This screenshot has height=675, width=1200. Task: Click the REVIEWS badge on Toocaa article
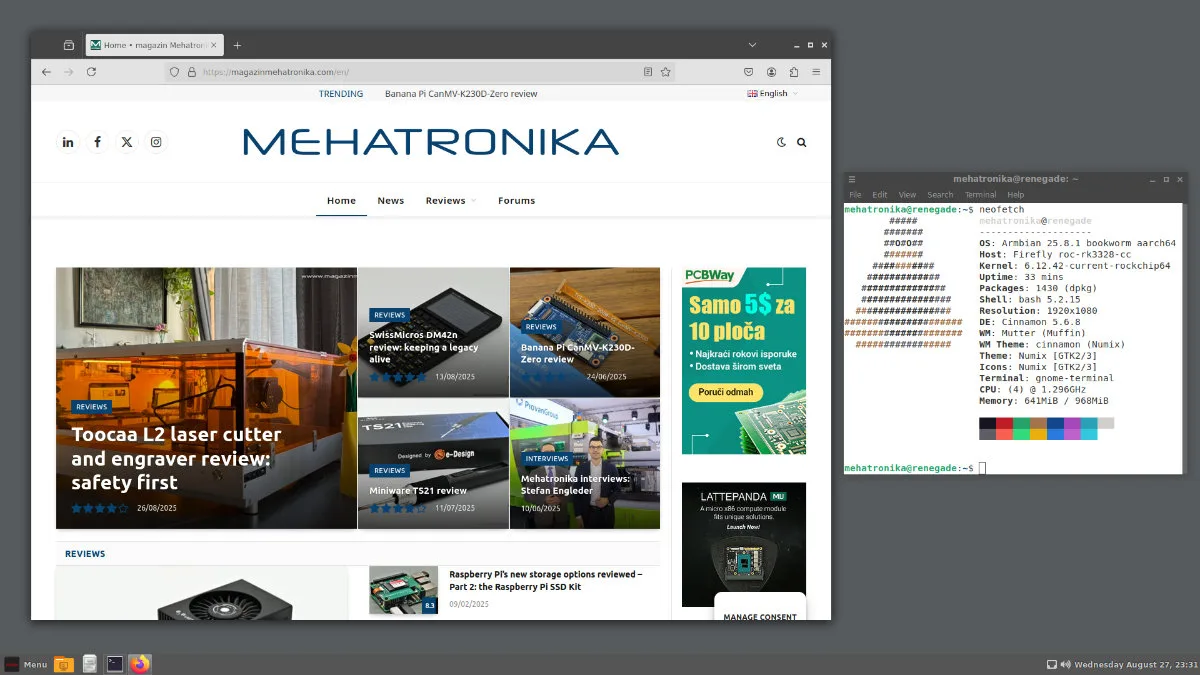(x=91, y=407)
